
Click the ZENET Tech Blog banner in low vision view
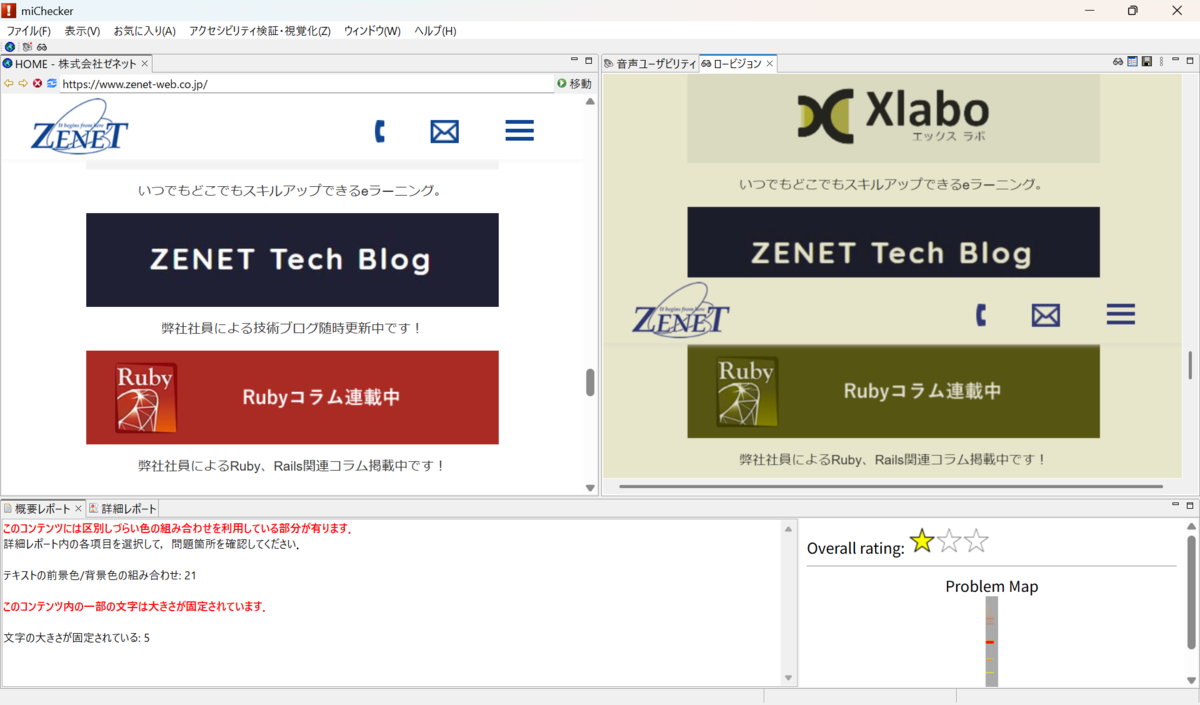893,242
